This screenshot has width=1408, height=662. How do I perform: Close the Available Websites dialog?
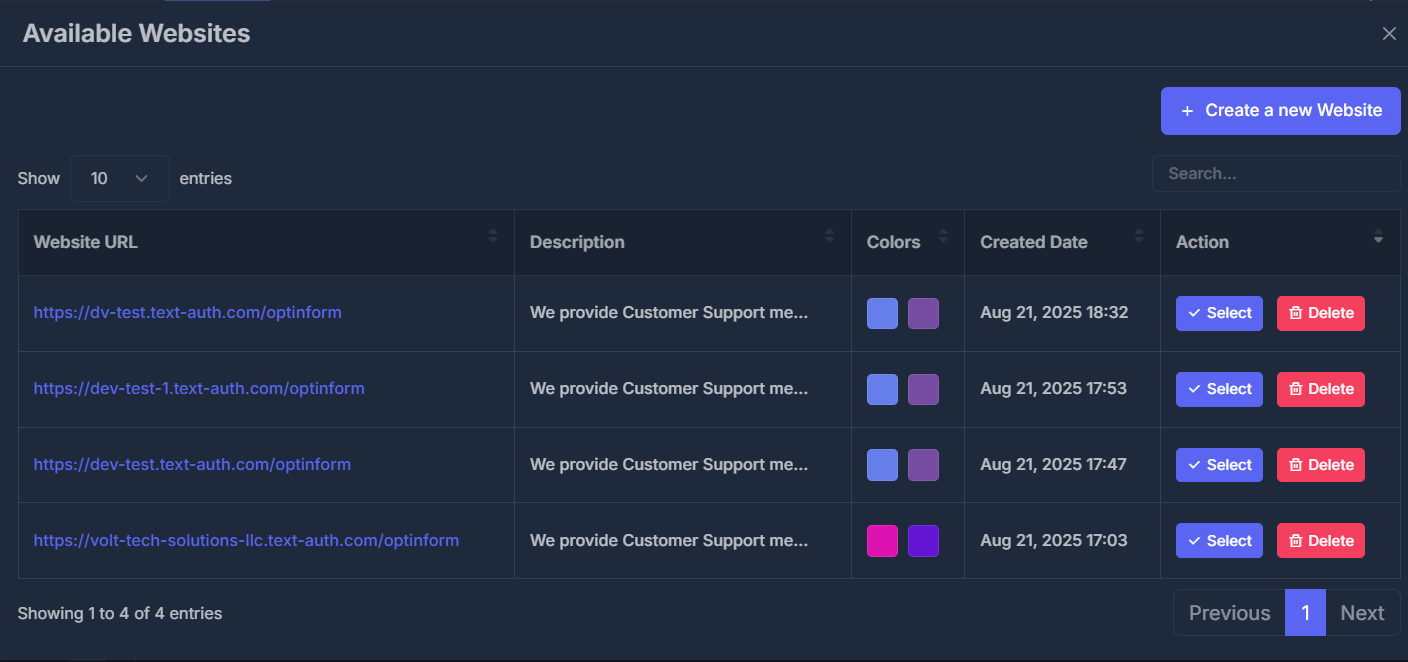1389,34
